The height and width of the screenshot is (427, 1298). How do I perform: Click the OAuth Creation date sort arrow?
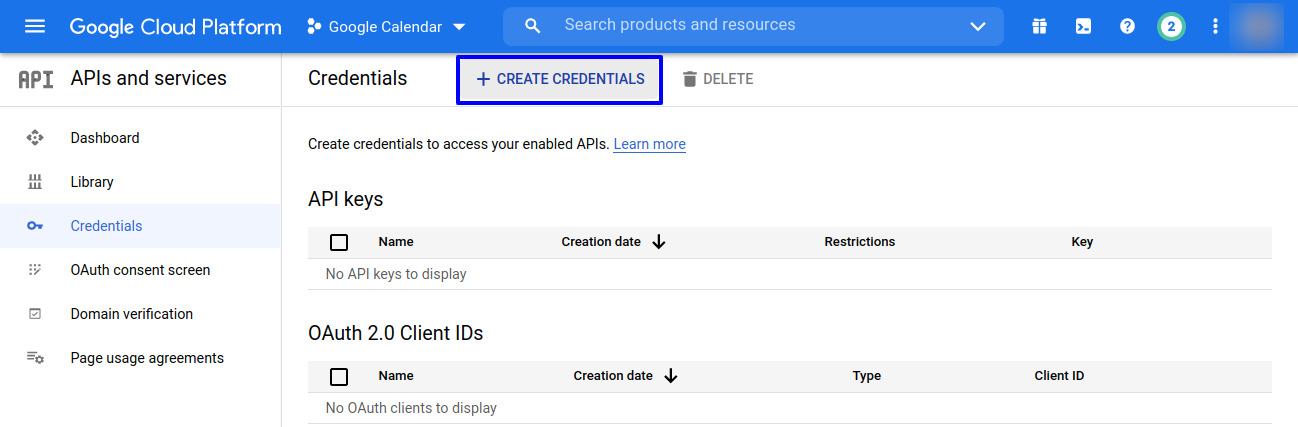click(x=670, y=376)
